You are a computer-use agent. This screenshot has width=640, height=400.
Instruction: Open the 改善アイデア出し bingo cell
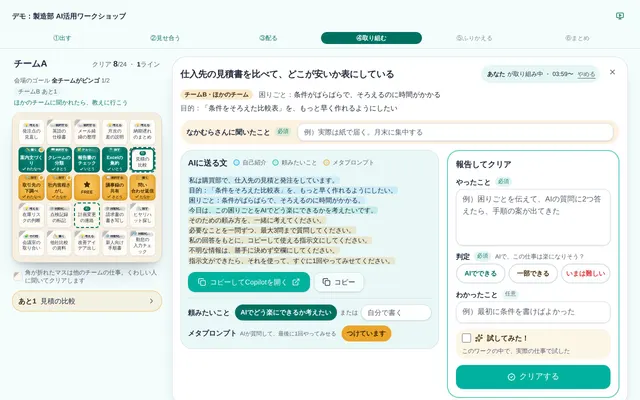[87, 243]
